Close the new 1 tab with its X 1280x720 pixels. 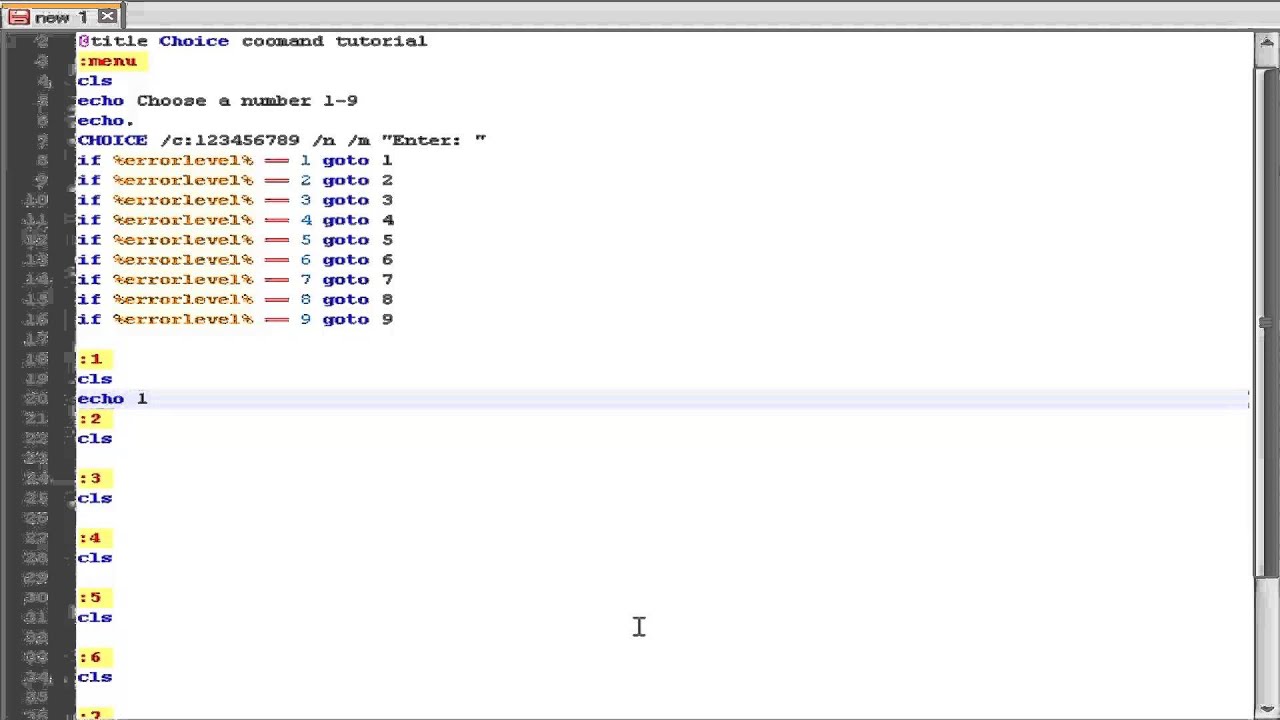[x=107, y=17]
